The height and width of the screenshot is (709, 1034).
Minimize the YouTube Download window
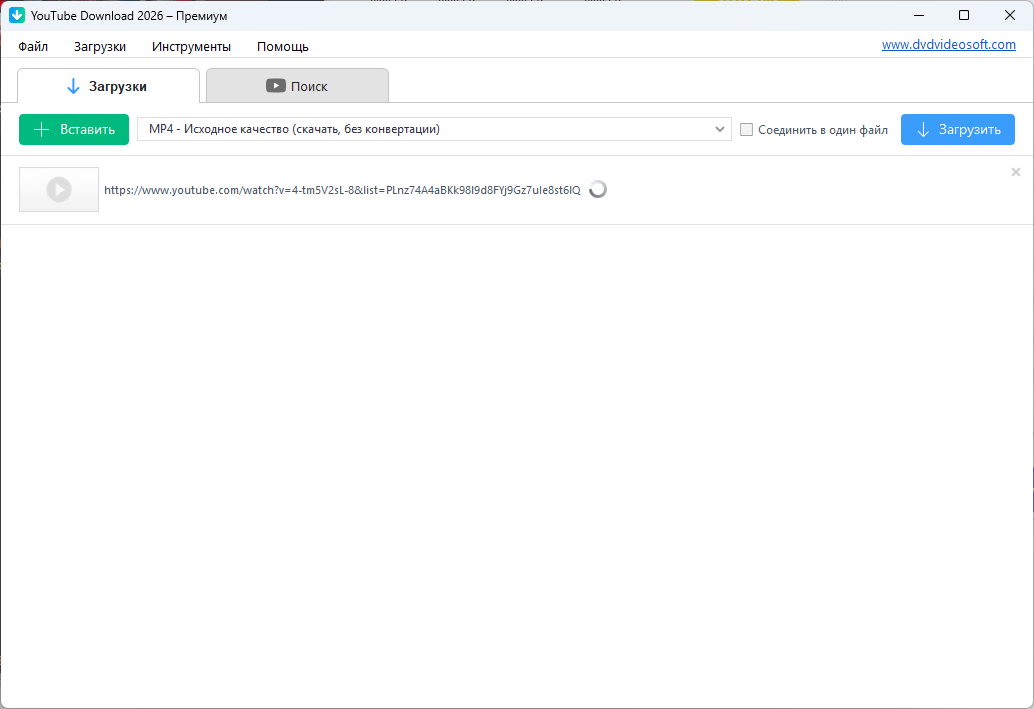(918, 15)
